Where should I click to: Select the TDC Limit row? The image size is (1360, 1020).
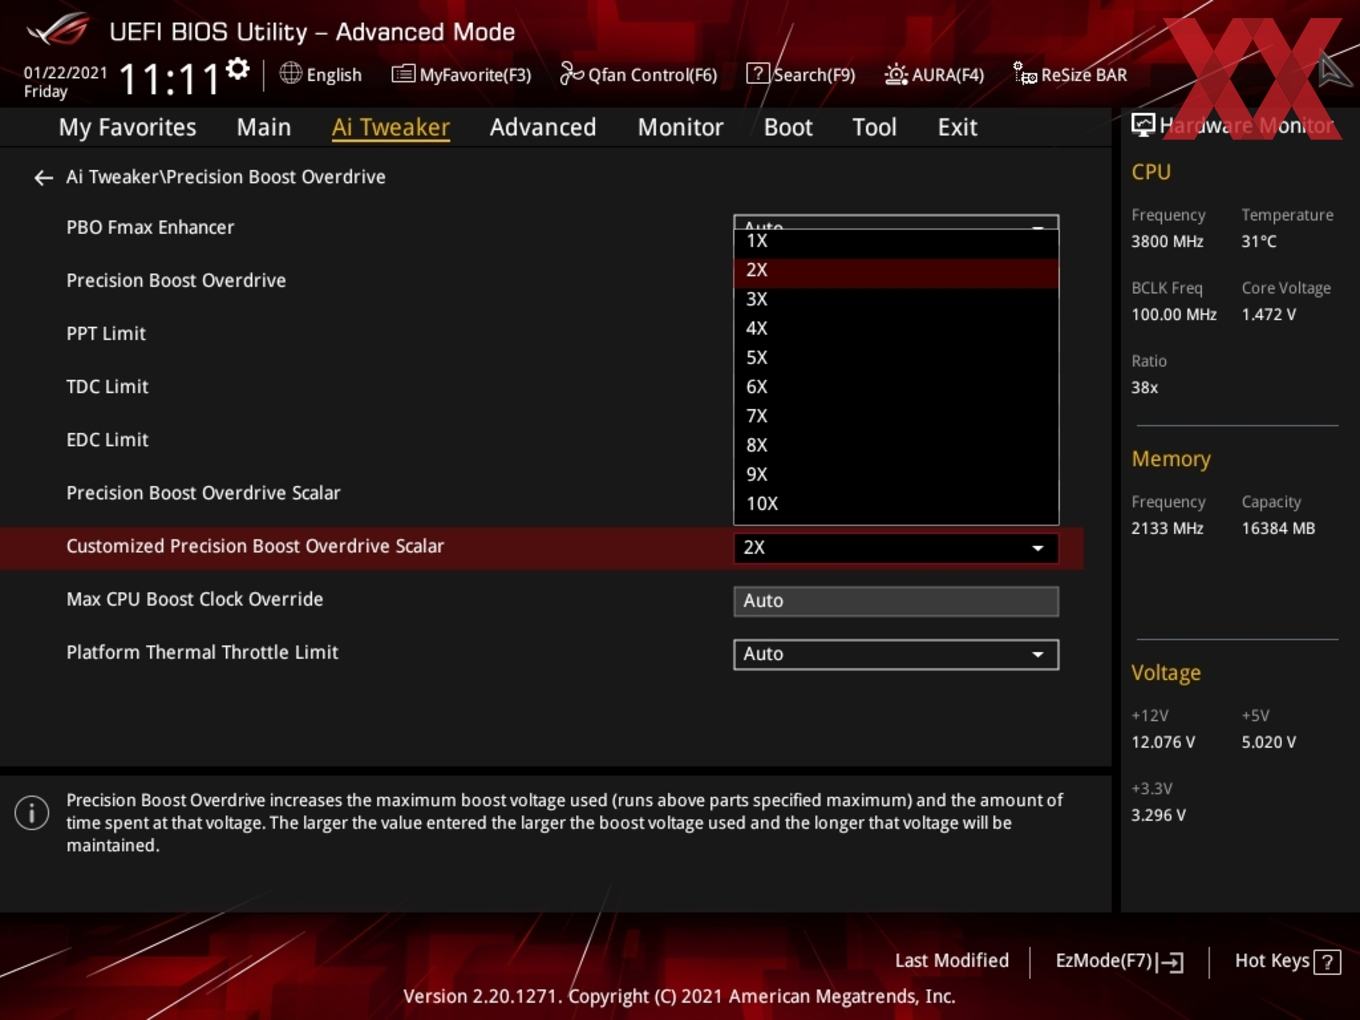[107, 387]
